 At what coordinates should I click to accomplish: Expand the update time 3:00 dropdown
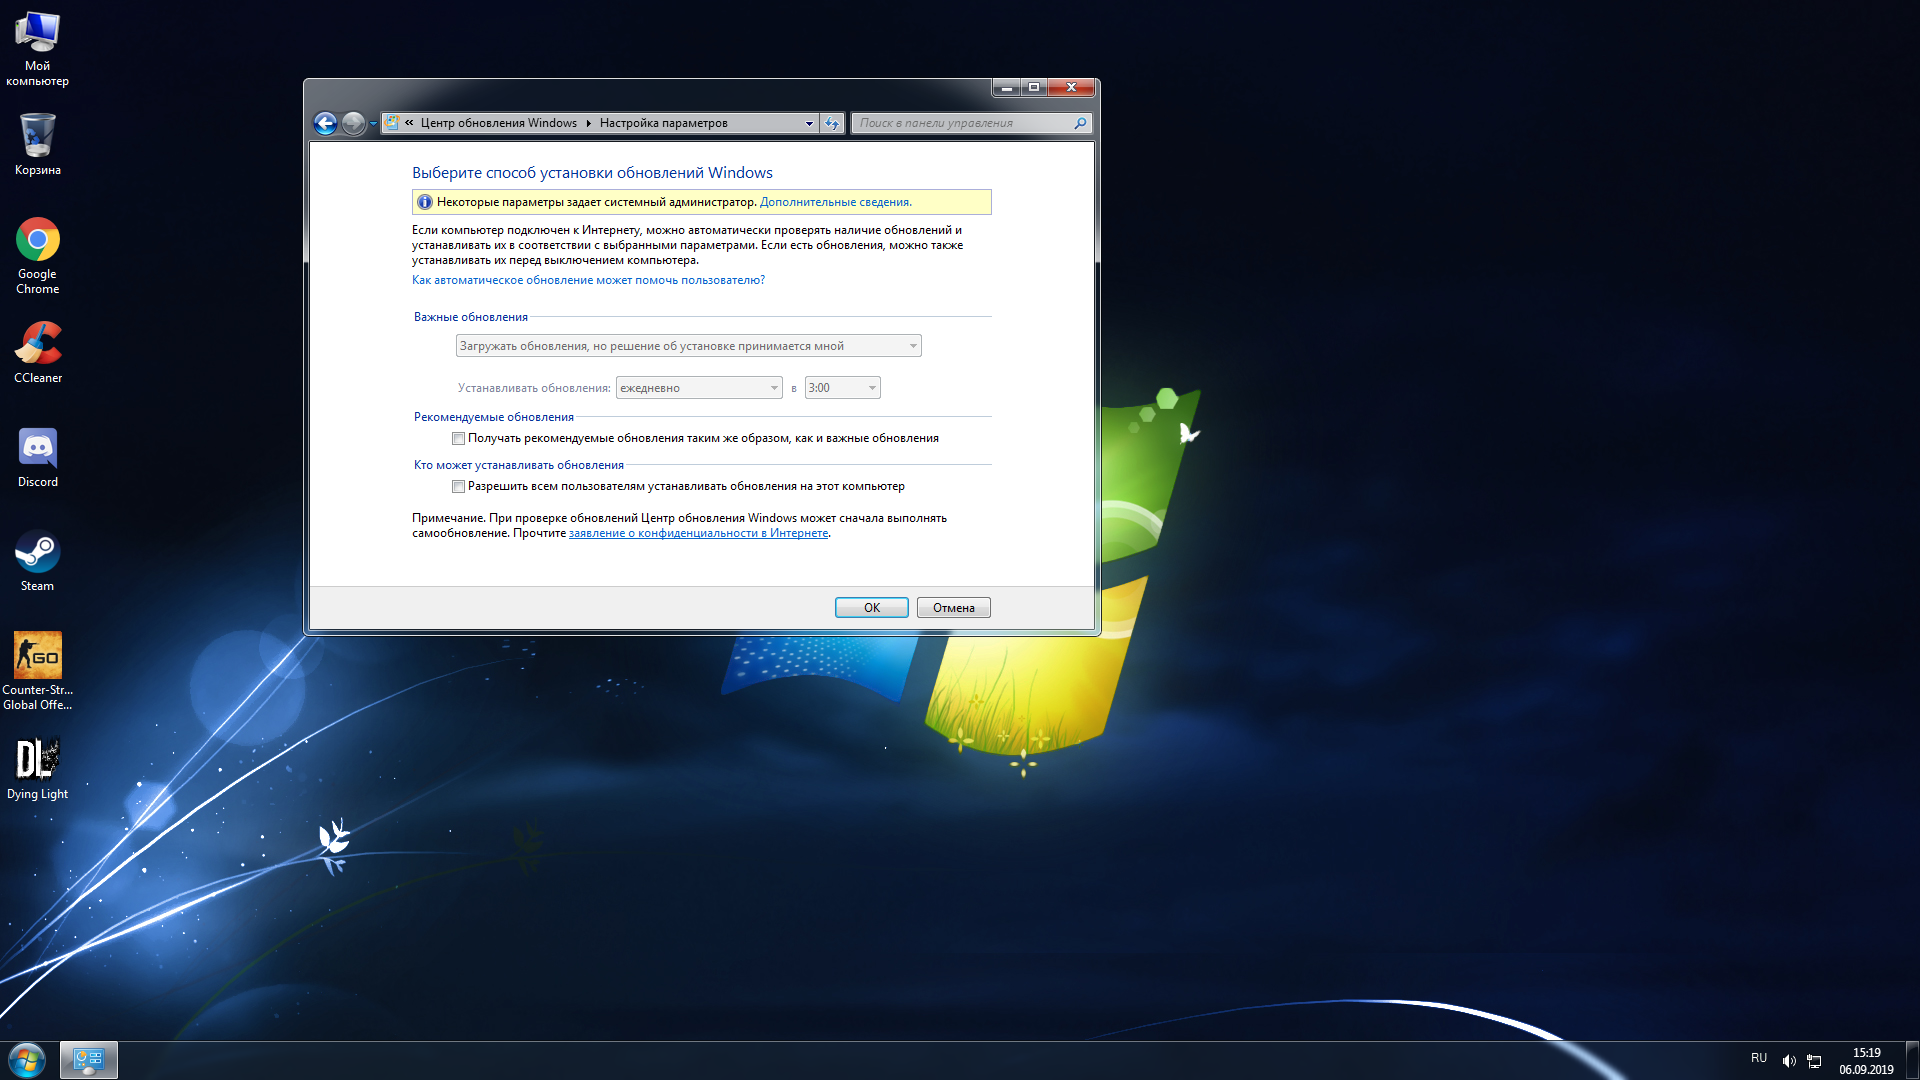point(869,386)
